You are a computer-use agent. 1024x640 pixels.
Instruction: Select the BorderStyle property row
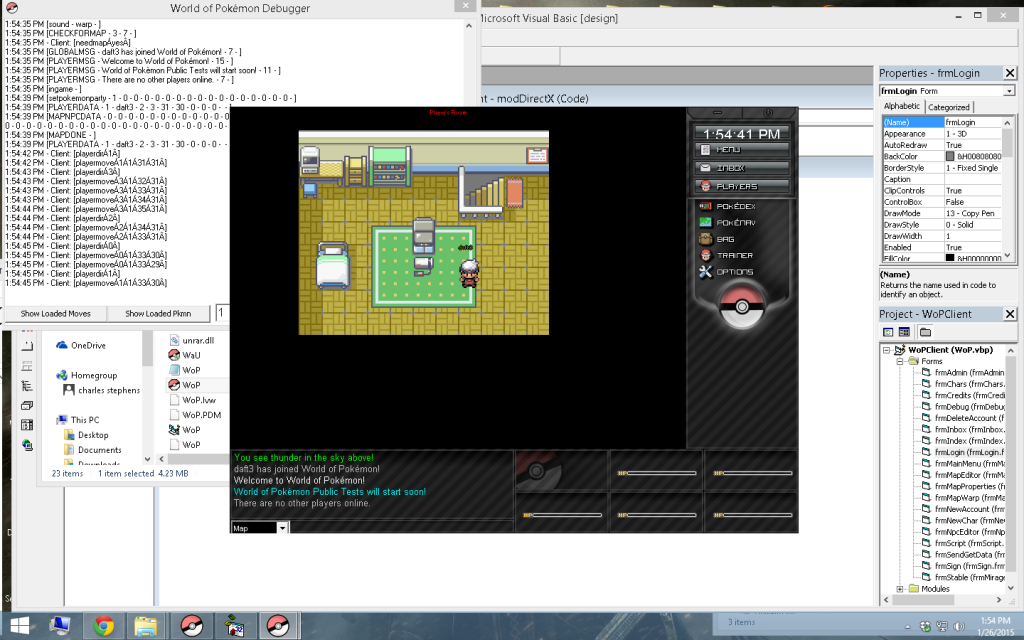click(941, 168)
